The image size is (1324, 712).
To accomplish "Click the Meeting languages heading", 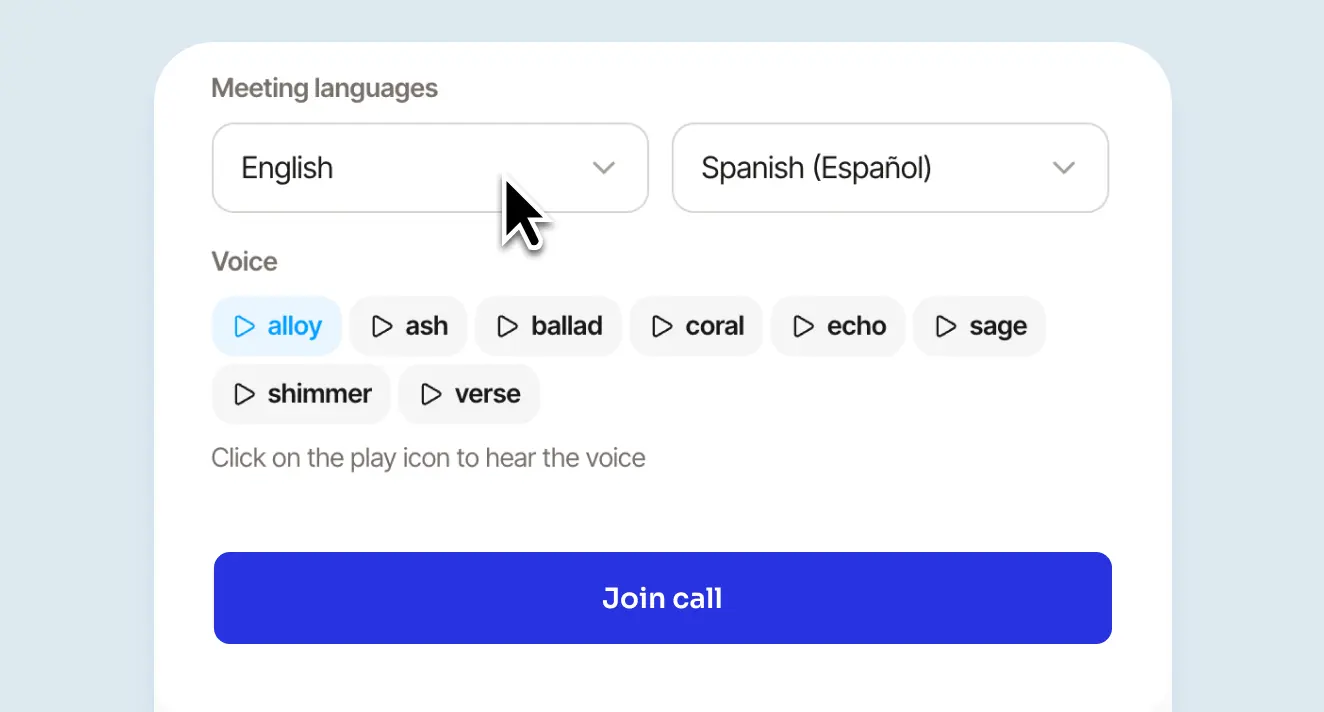I will 324,88.
